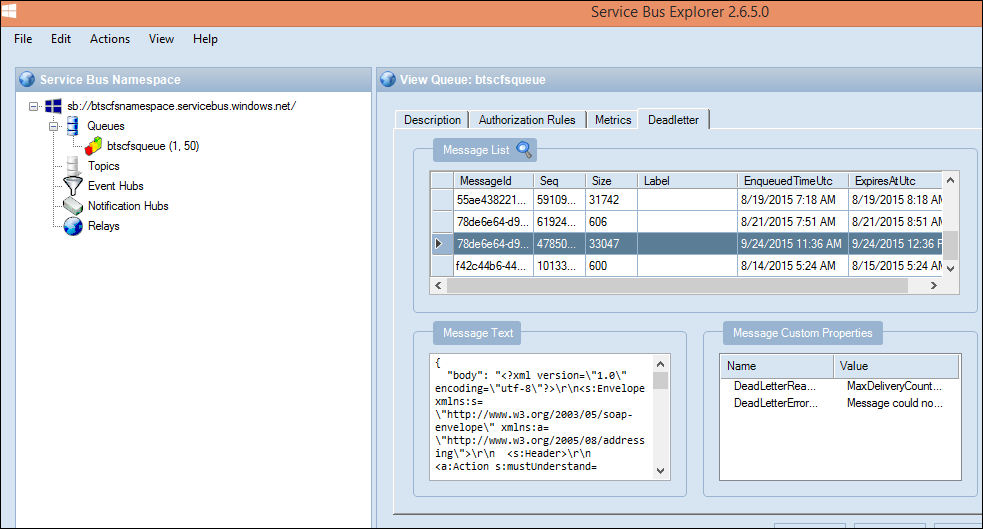Click the Service Bus Namespace globe icon
Viewport: 983px width, 529px height.
(x=27, y=80)
